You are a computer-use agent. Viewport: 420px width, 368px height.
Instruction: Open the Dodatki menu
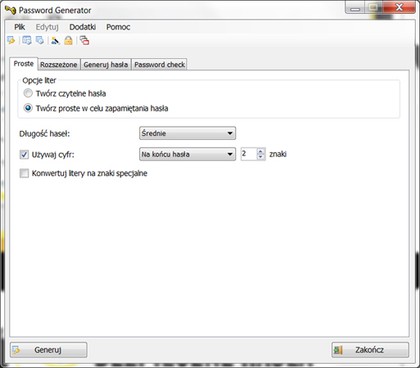(x=83, y=27)
